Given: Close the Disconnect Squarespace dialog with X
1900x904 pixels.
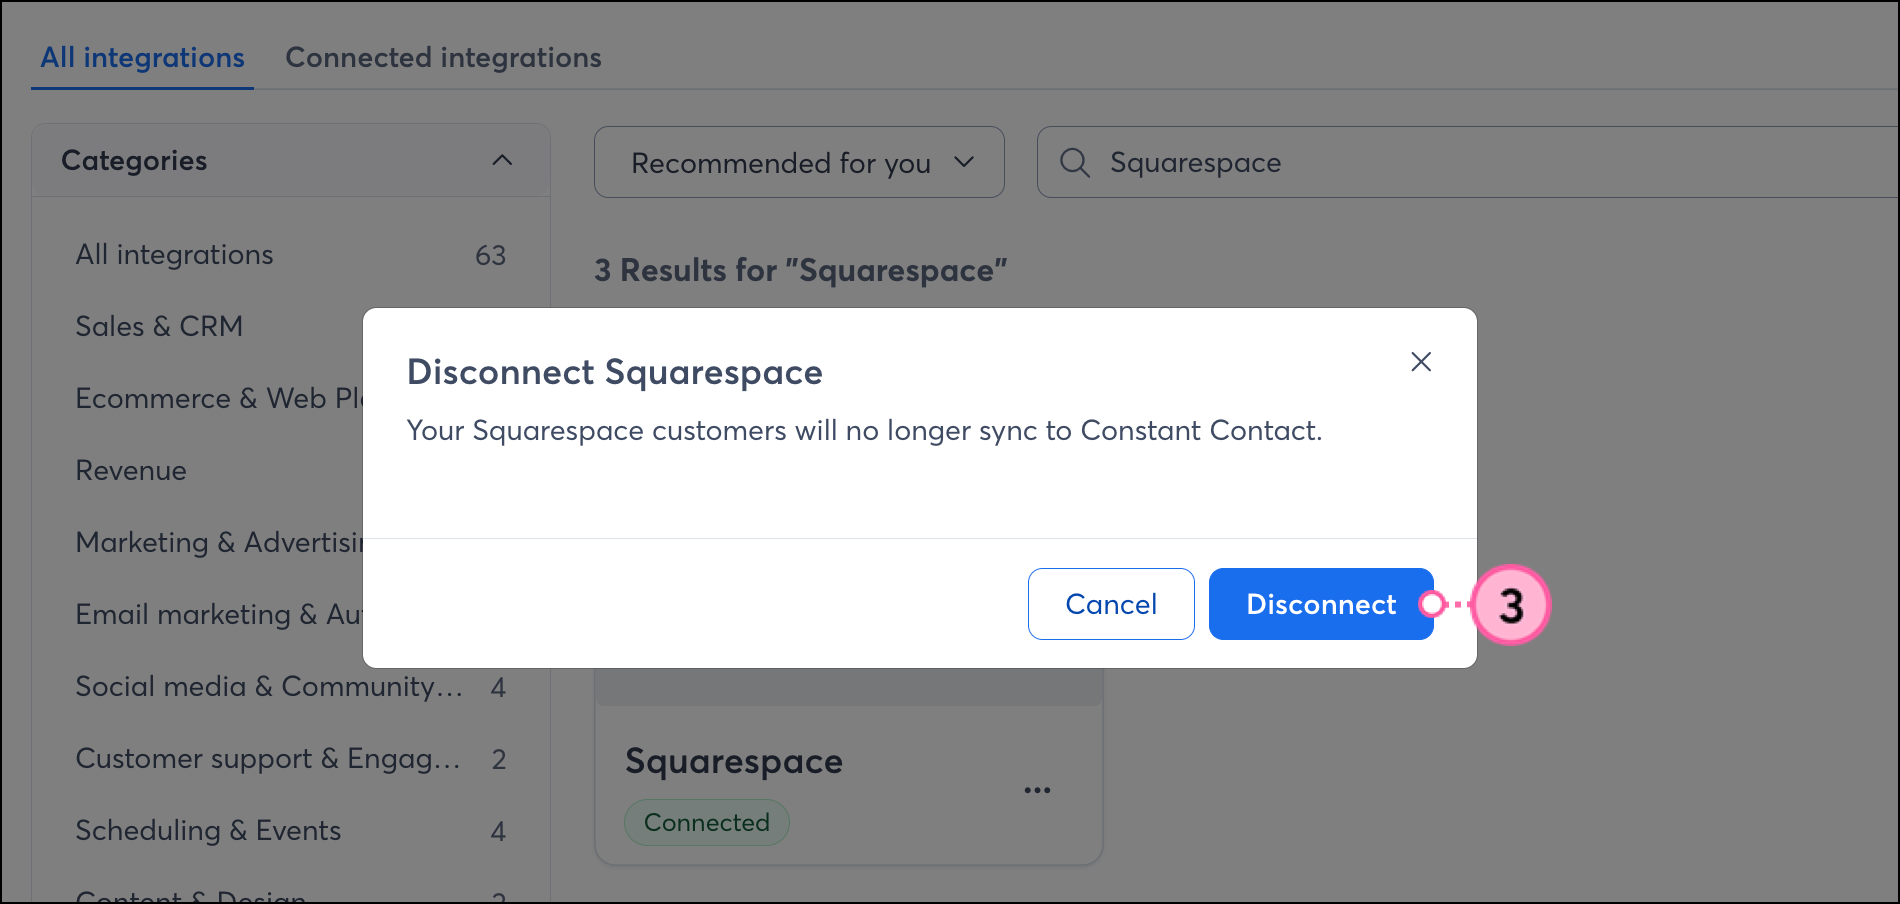Looking at the screenshot, I should pos(1421,362).
